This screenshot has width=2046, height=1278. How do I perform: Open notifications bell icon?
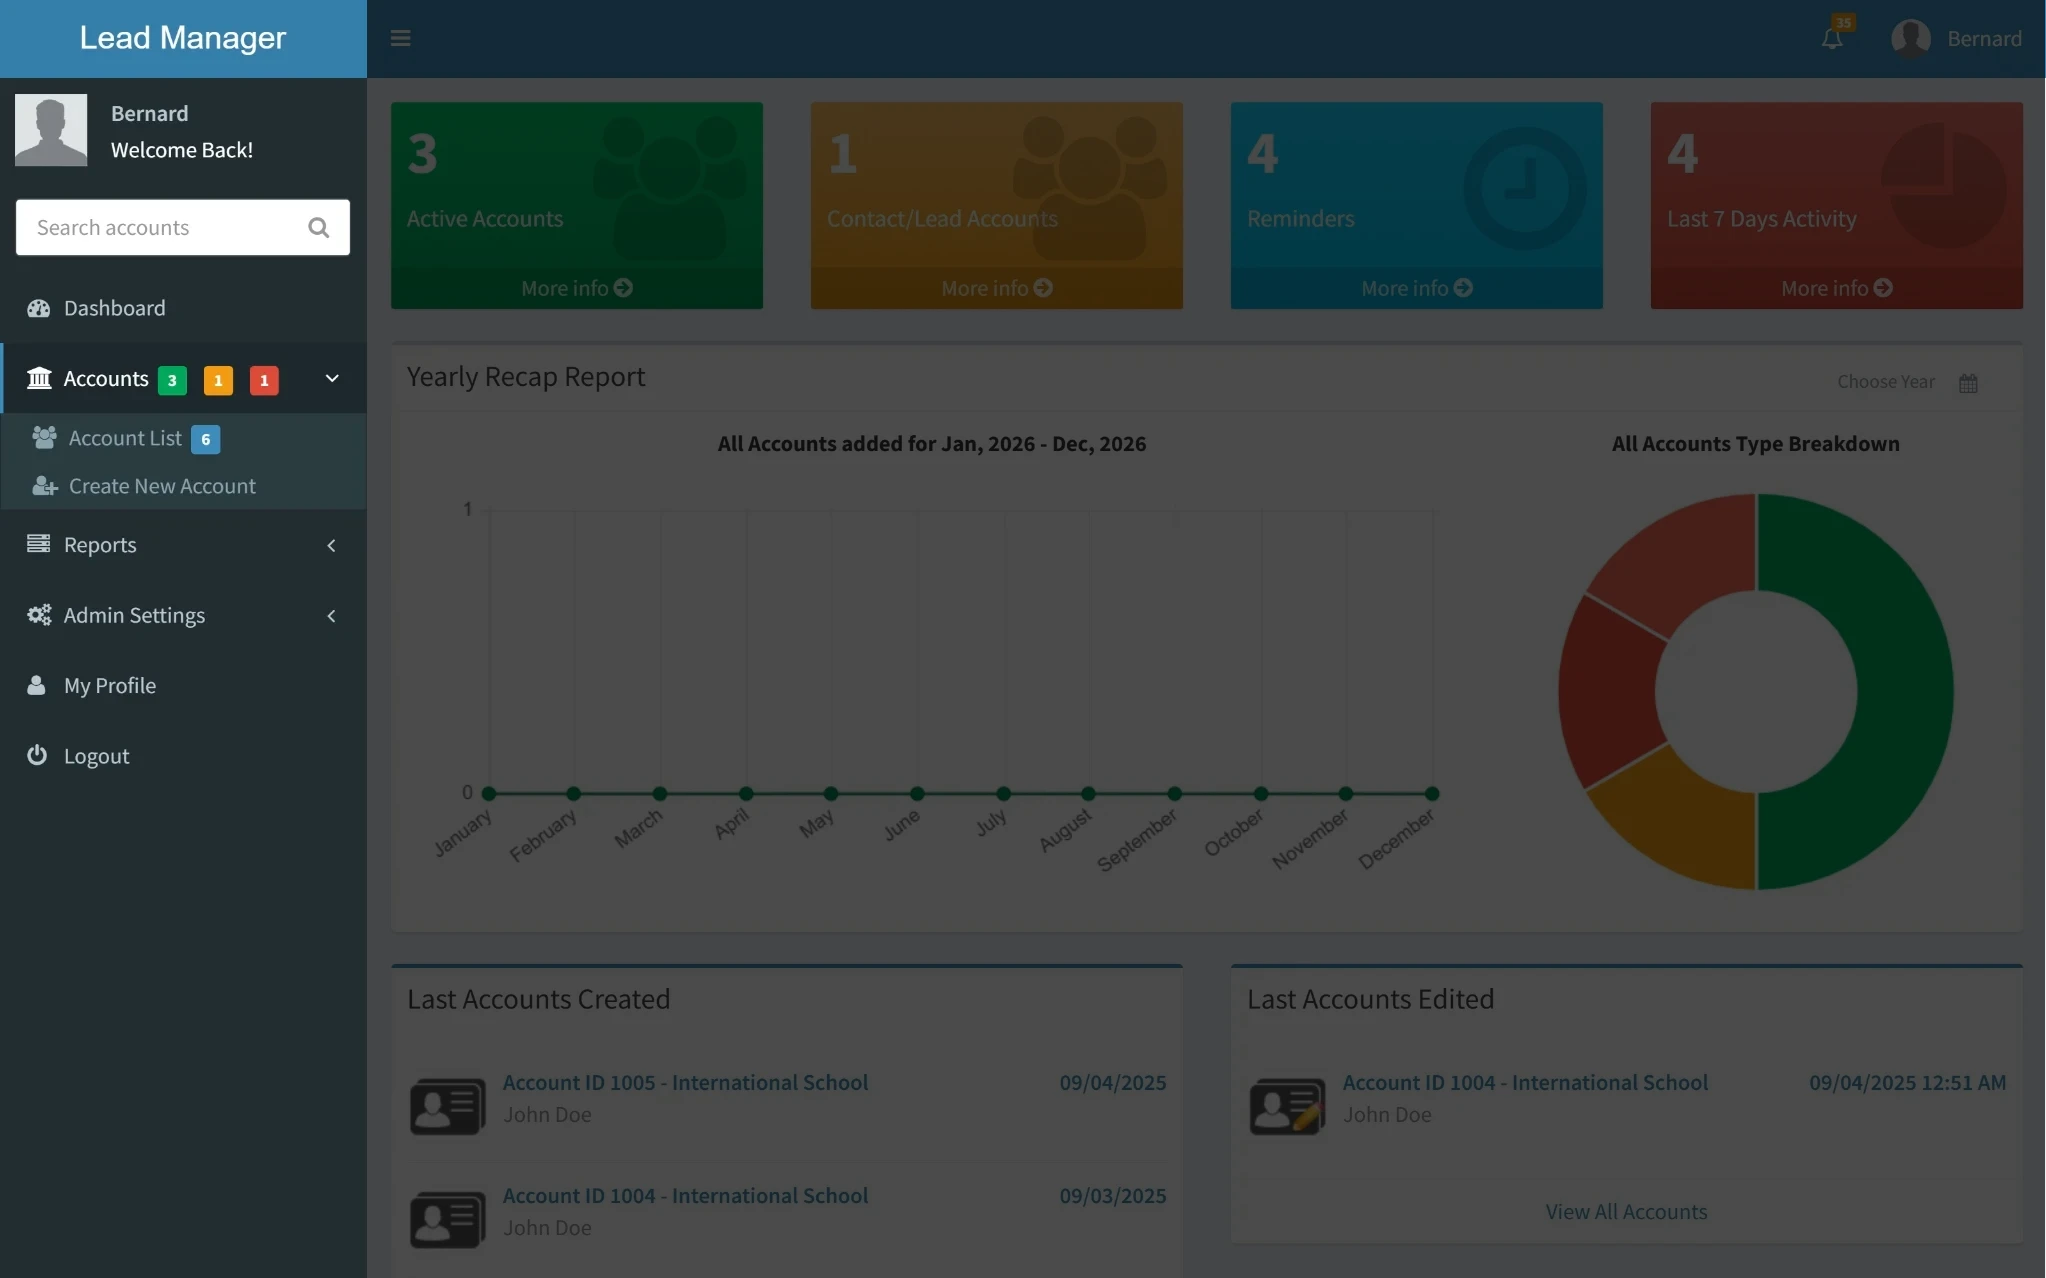(x=1831, y=39)
